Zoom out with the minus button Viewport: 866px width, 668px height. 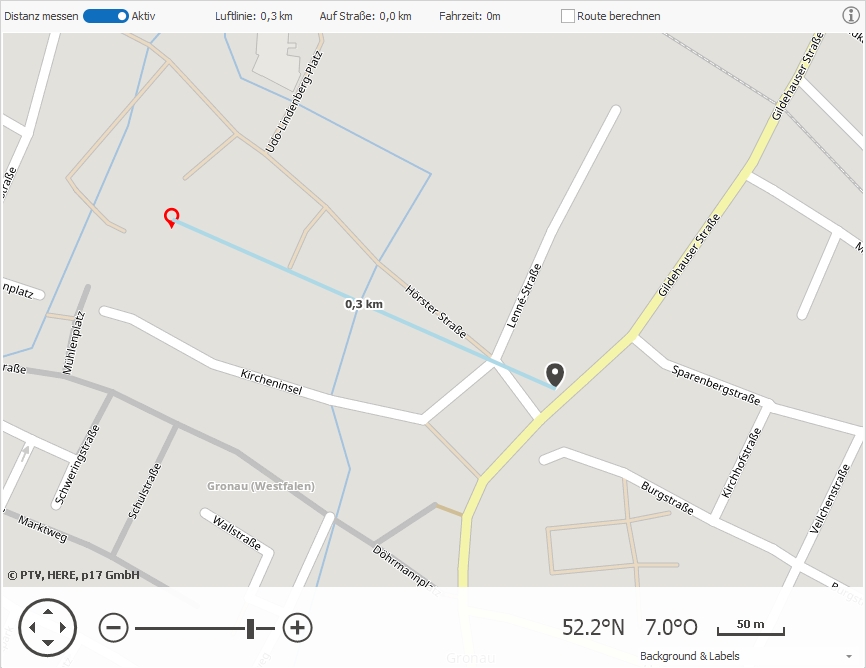[113, 628]
